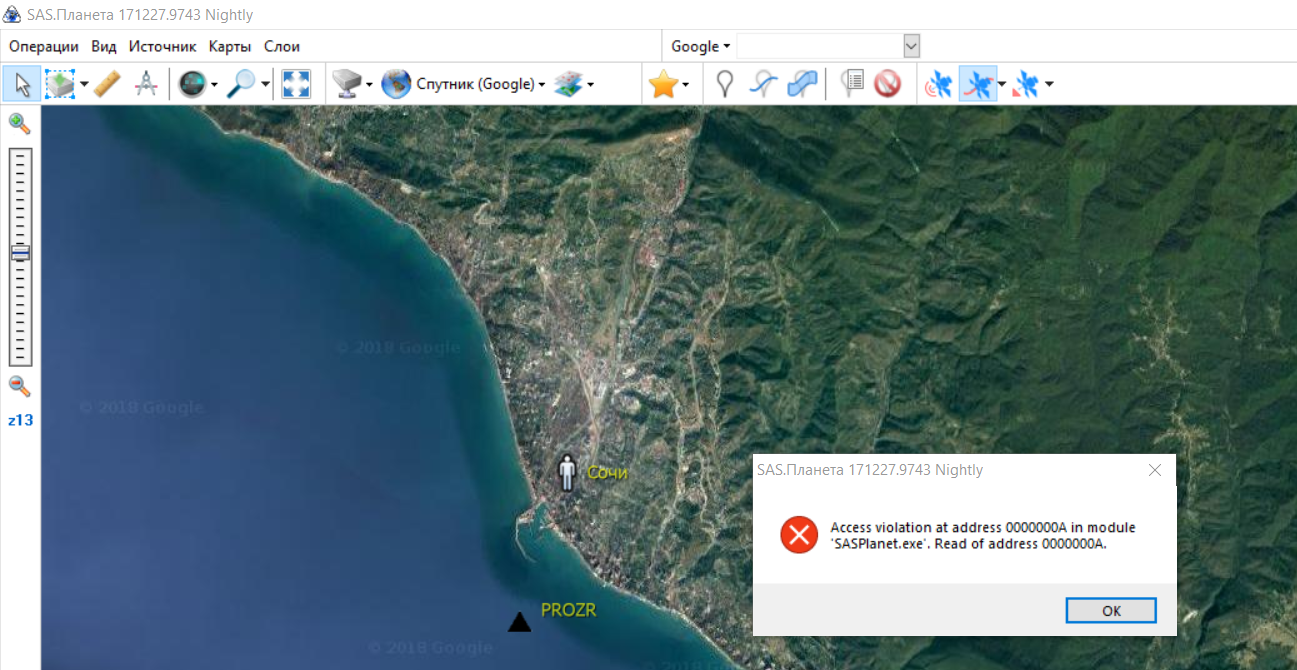Activate the arrow pointer move tool
Image resolution: width=1297 pixels, height=670 pixels.
[x=22, y=84]
